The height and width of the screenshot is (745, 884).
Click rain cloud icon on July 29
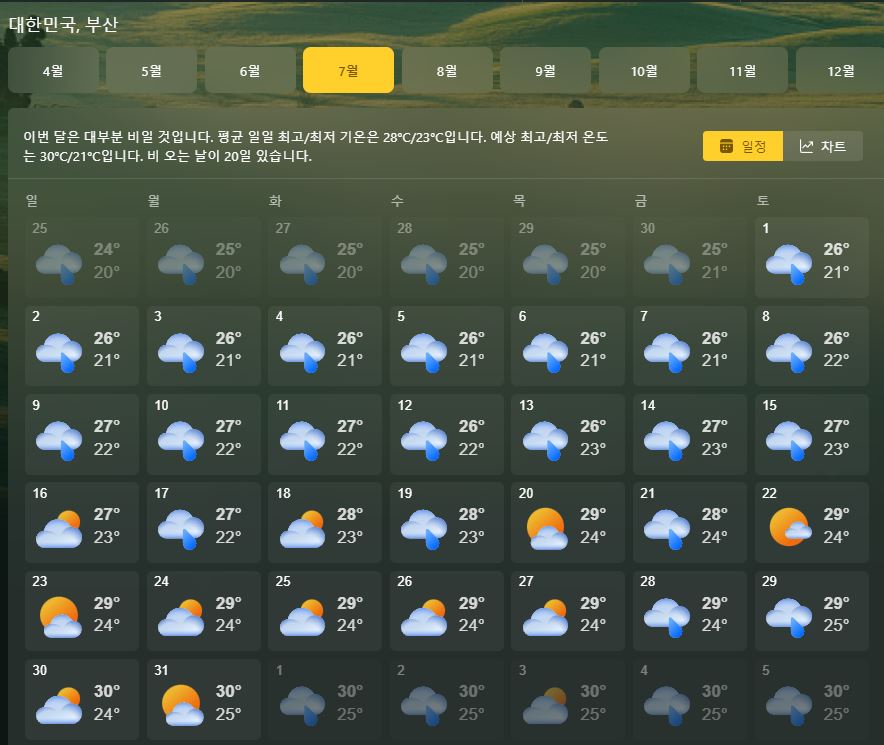point(789,618)
